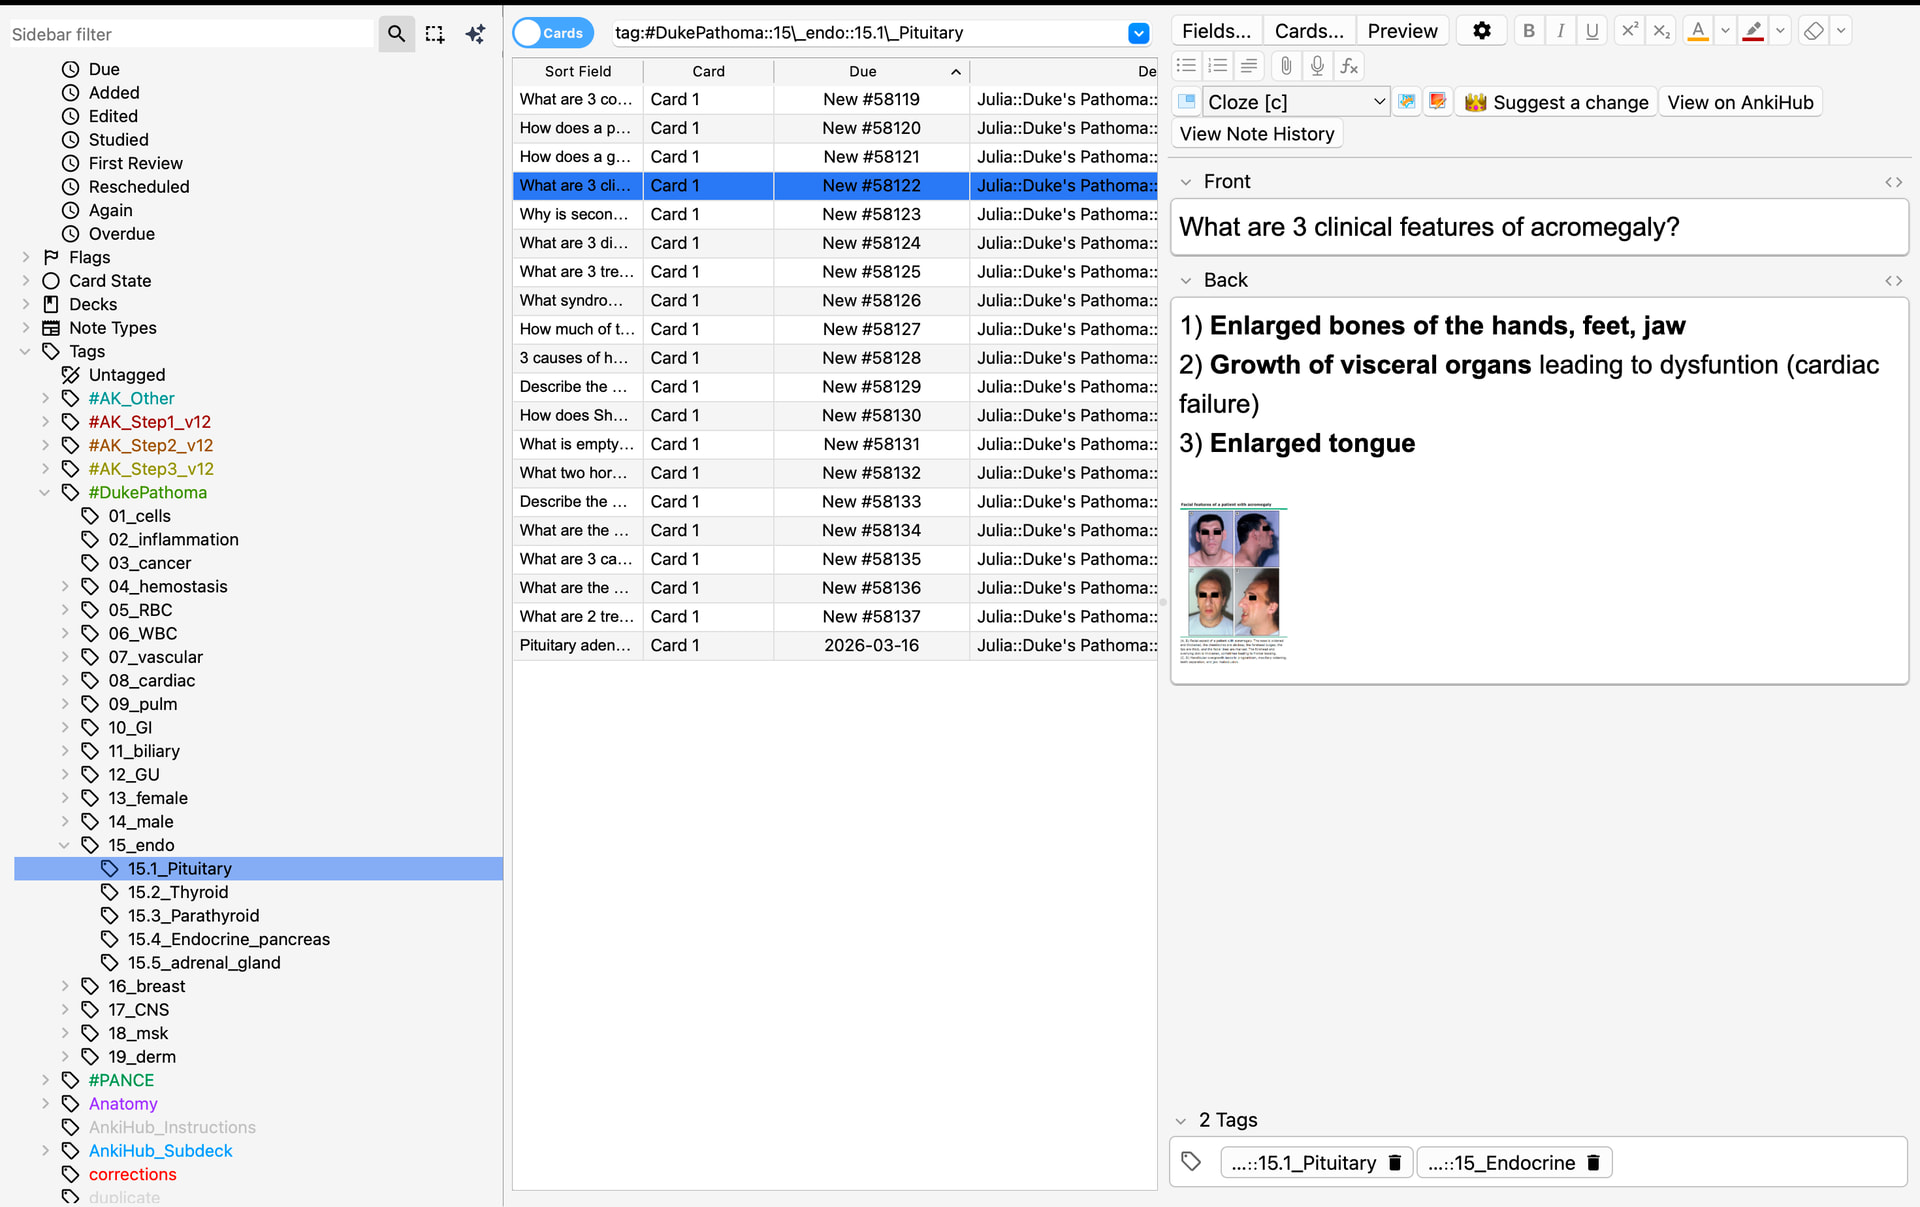Image resolution: width=1920 pixels, height=1207 pixels.
Task: Select the 15.2_Thyroid tag
Action: [178, 892]
